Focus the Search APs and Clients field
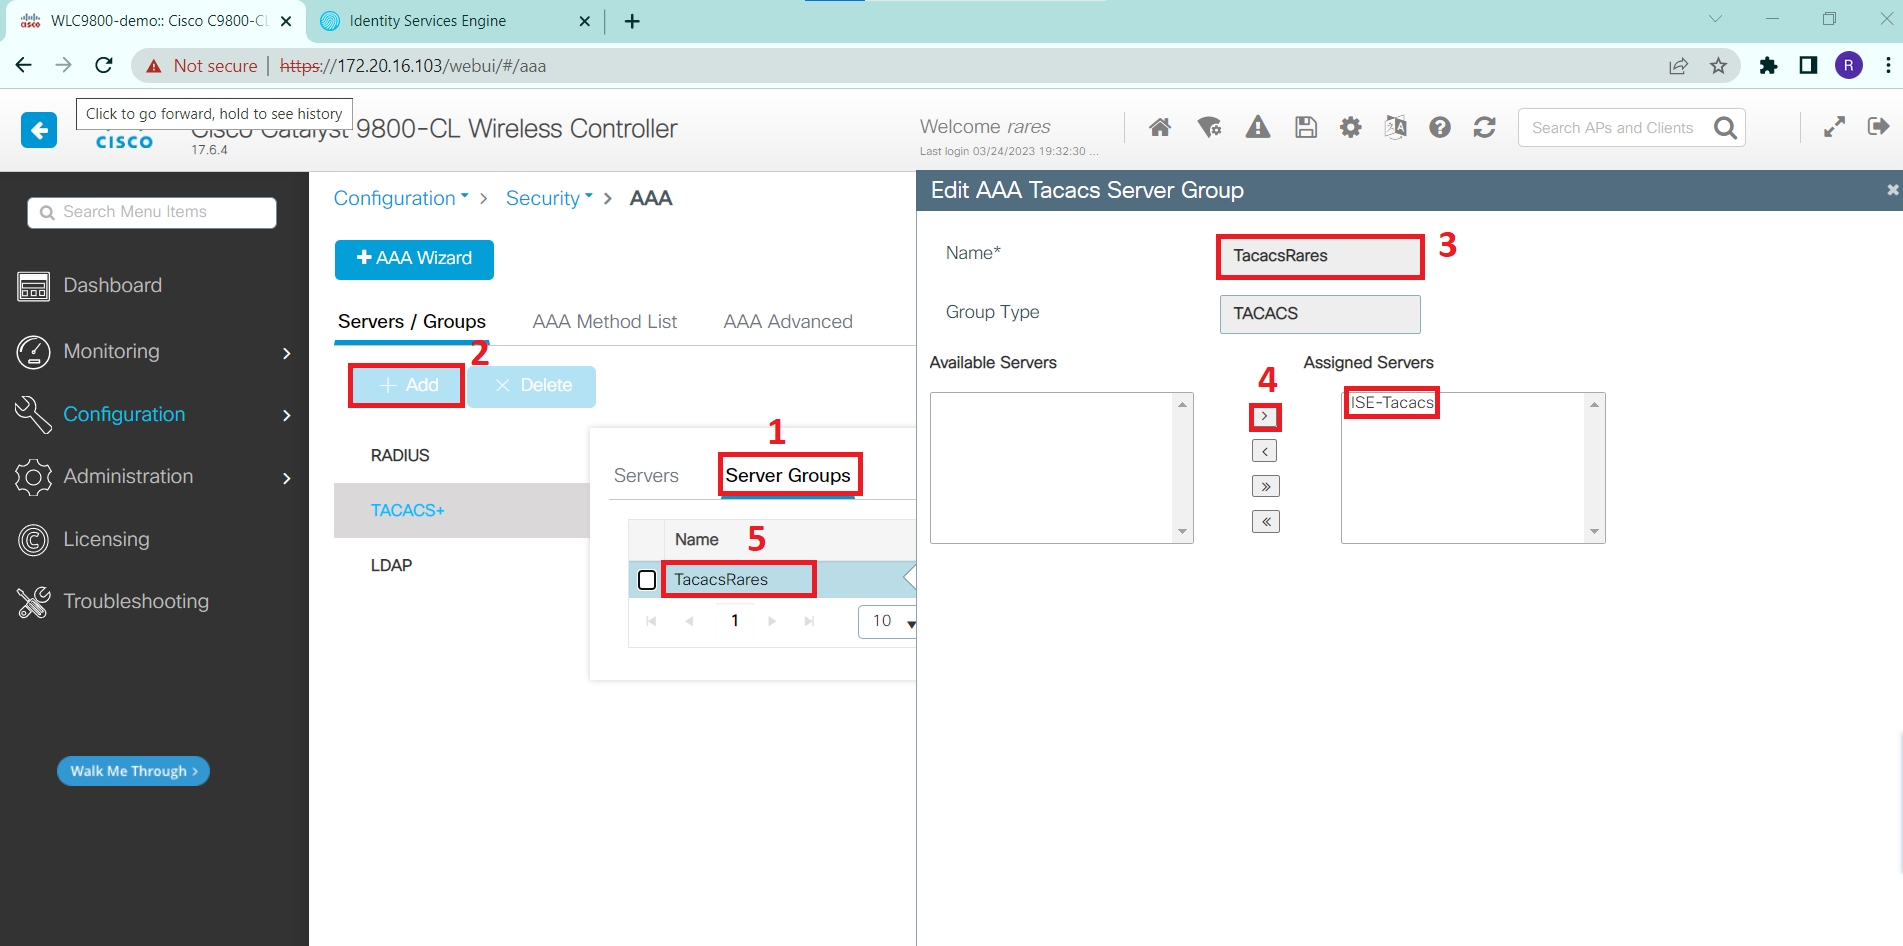 [1613, 128]
